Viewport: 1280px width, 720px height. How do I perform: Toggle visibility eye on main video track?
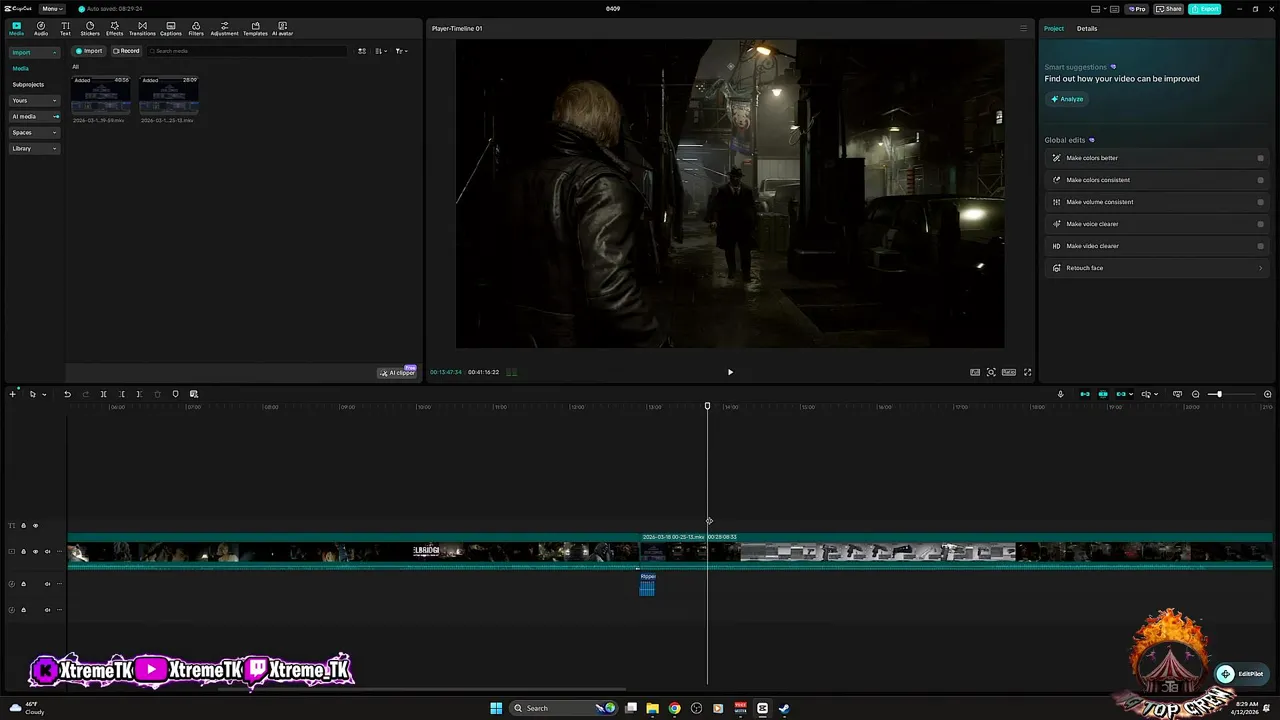(x=35, y=551)
